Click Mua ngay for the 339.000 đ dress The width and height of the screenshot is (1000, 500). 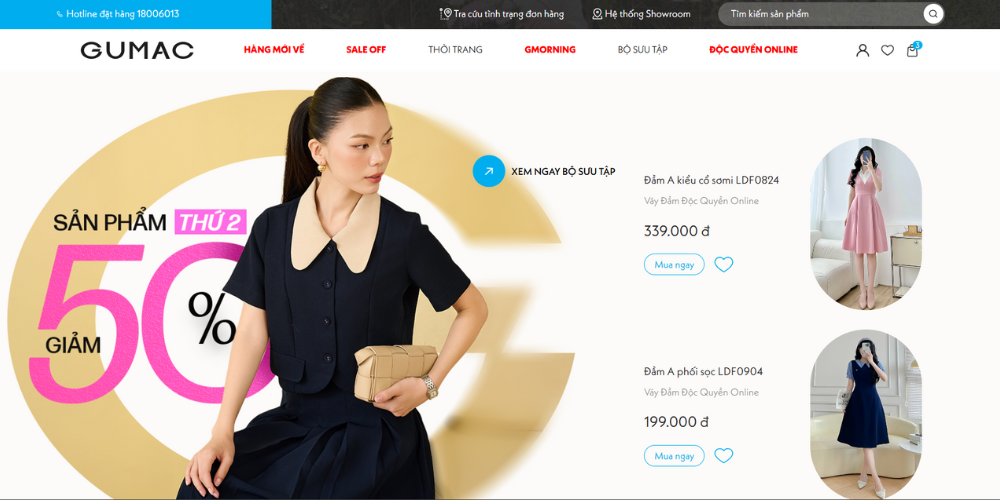click(x=674, y=264)
